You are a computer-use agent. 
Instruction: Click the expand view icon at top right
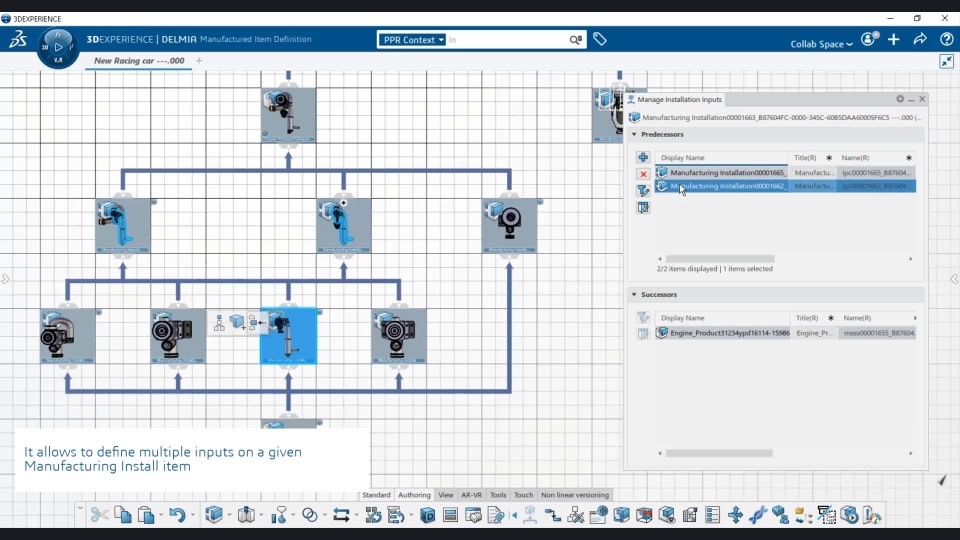click(947, 61)
